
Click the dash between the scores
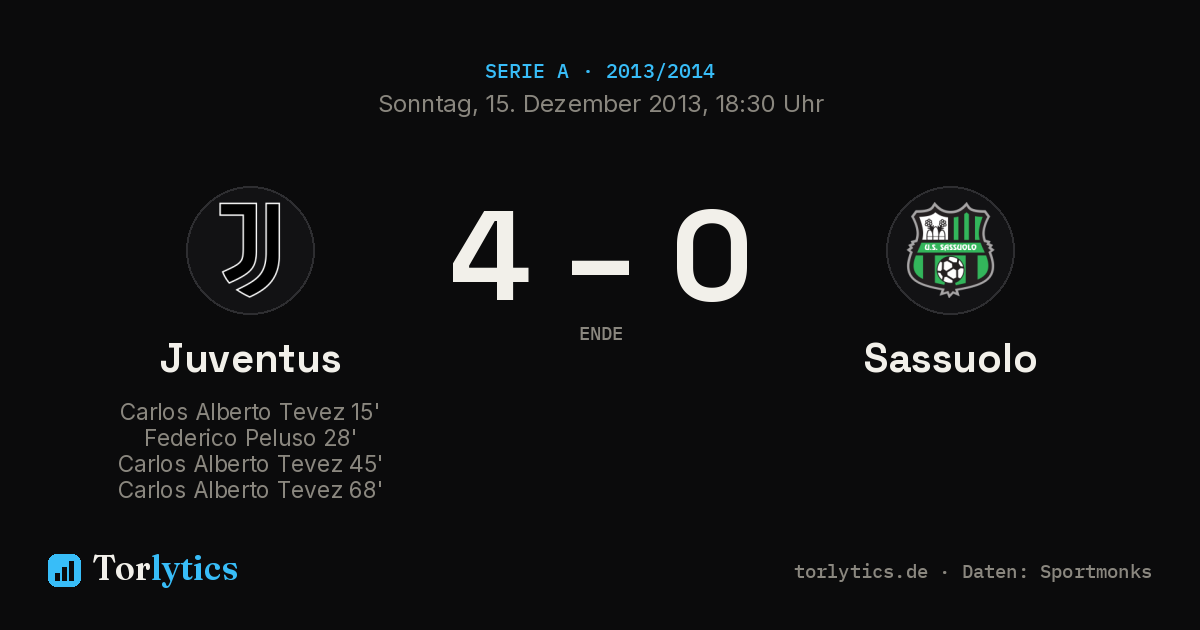(600, 266)
